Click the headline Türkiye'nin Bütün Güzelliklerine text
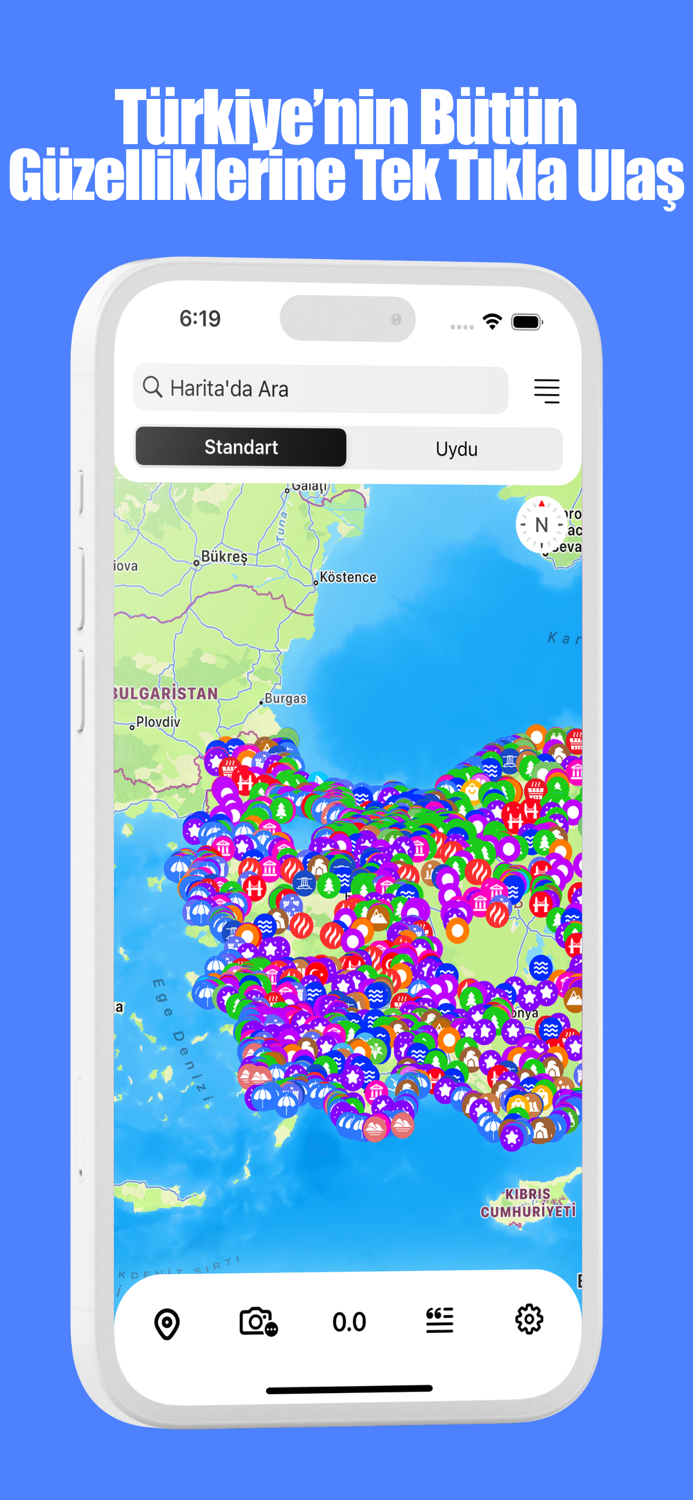This screenshot has height=1500, width=693. (346, 146)
